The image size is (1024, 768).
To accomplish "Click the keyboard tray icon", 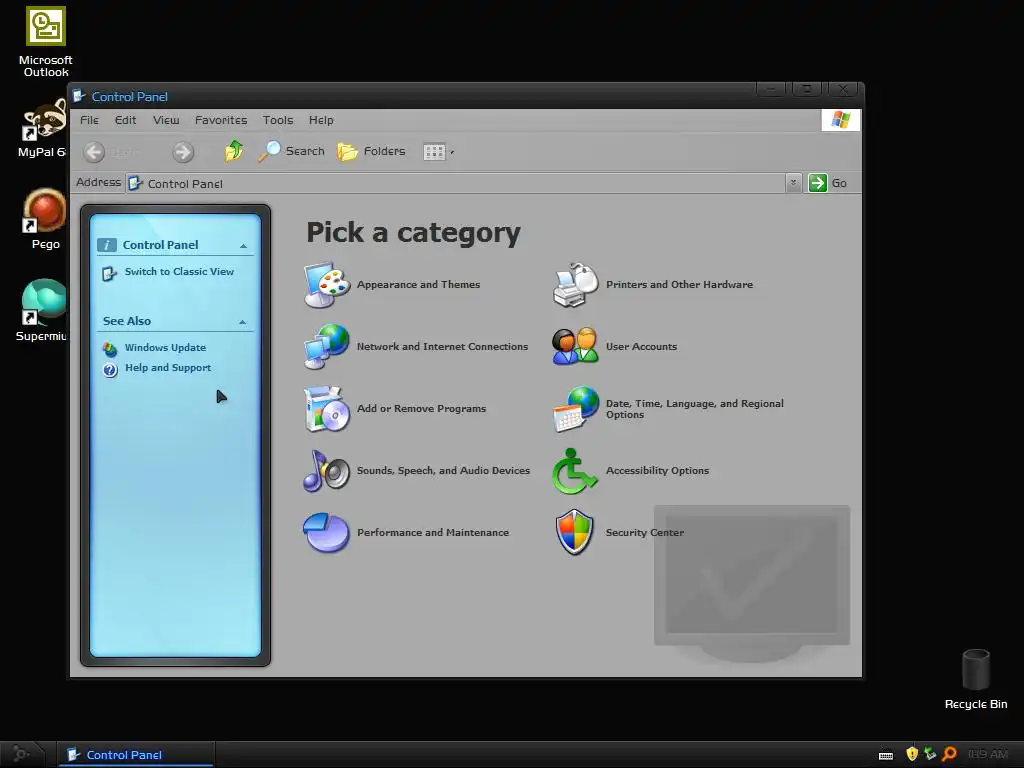I will click(886, 756).
